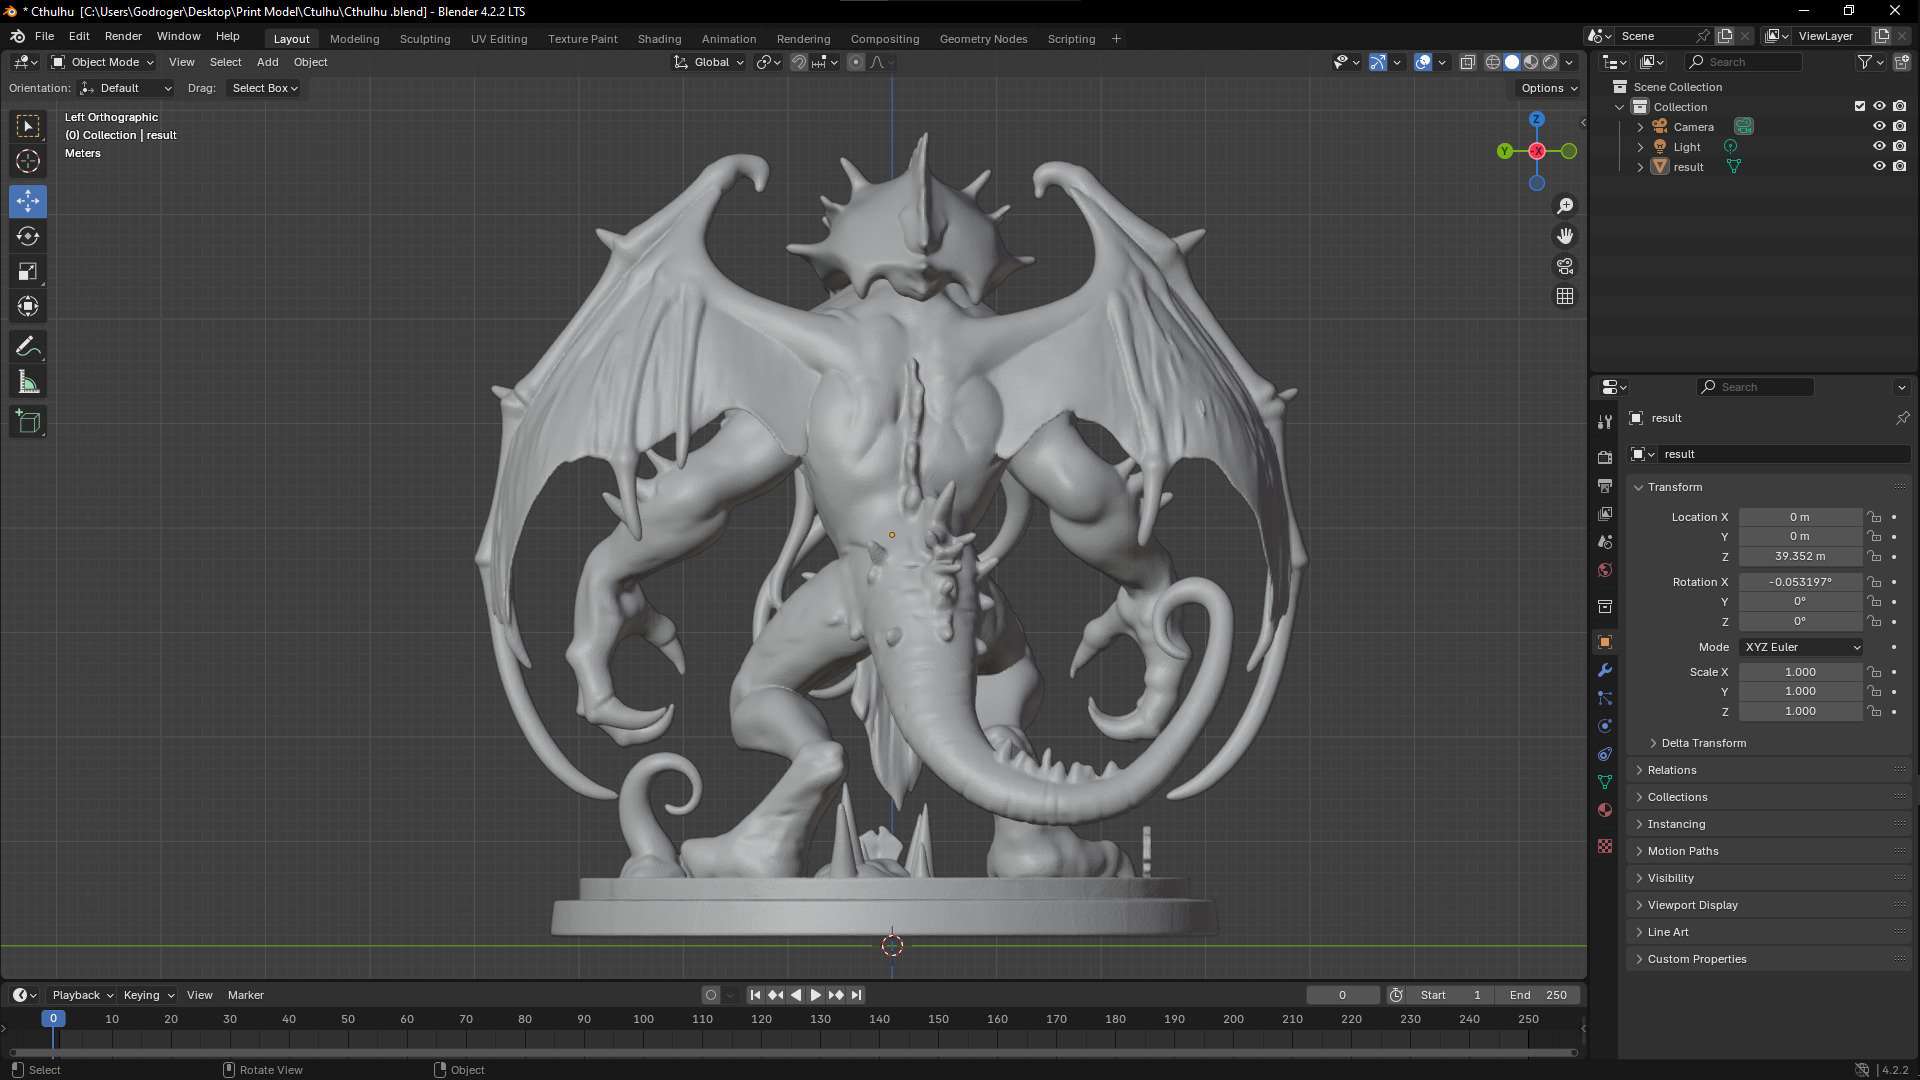This screenshot has height=1080, width=1920.
Task: Click the current frame 0 marker
Action: click(x=53, y=1018)
